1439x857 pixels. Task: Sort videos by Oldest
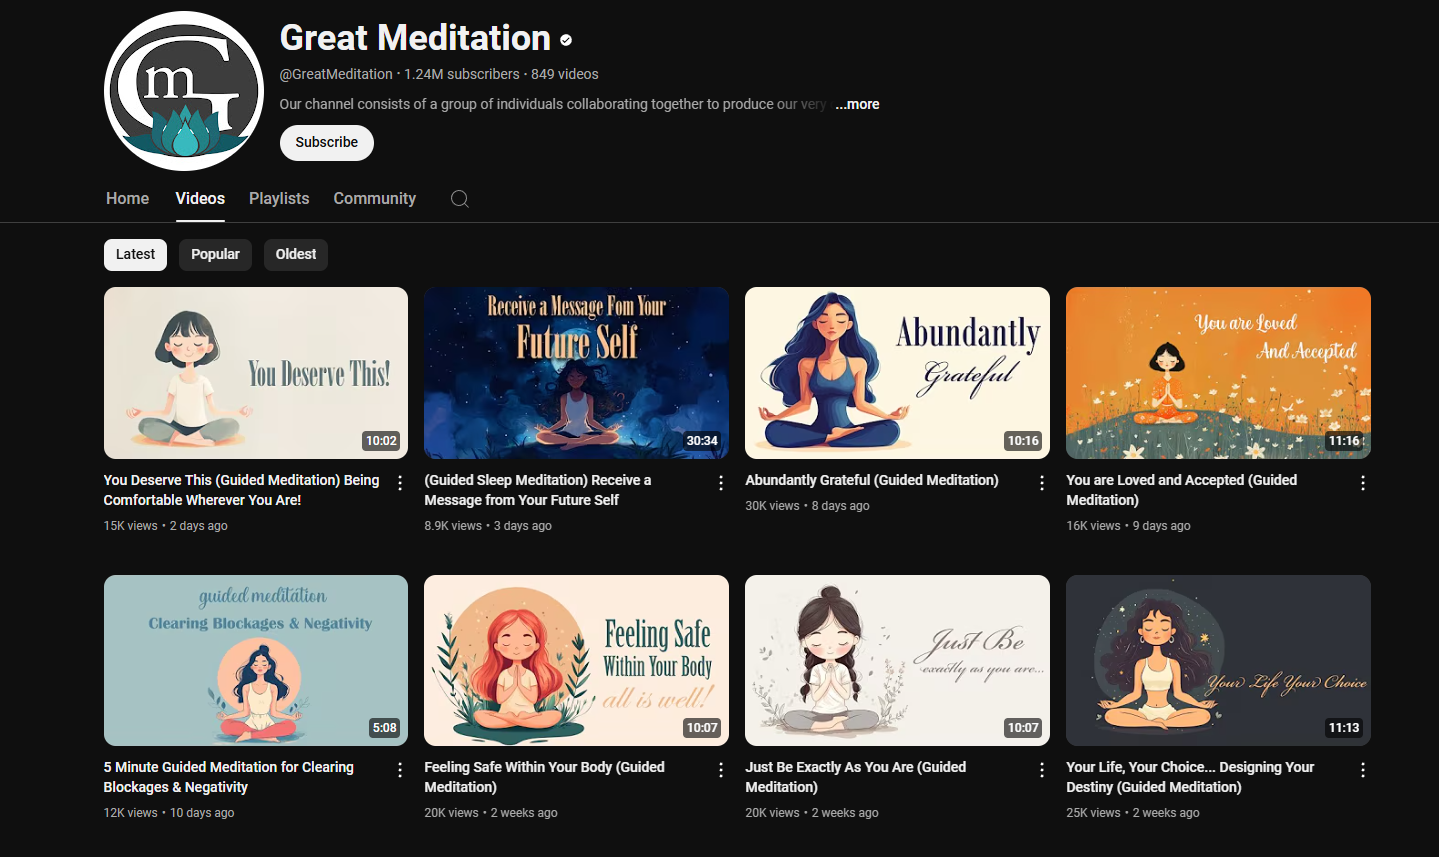pyautogui.click(x=296, y=254)
